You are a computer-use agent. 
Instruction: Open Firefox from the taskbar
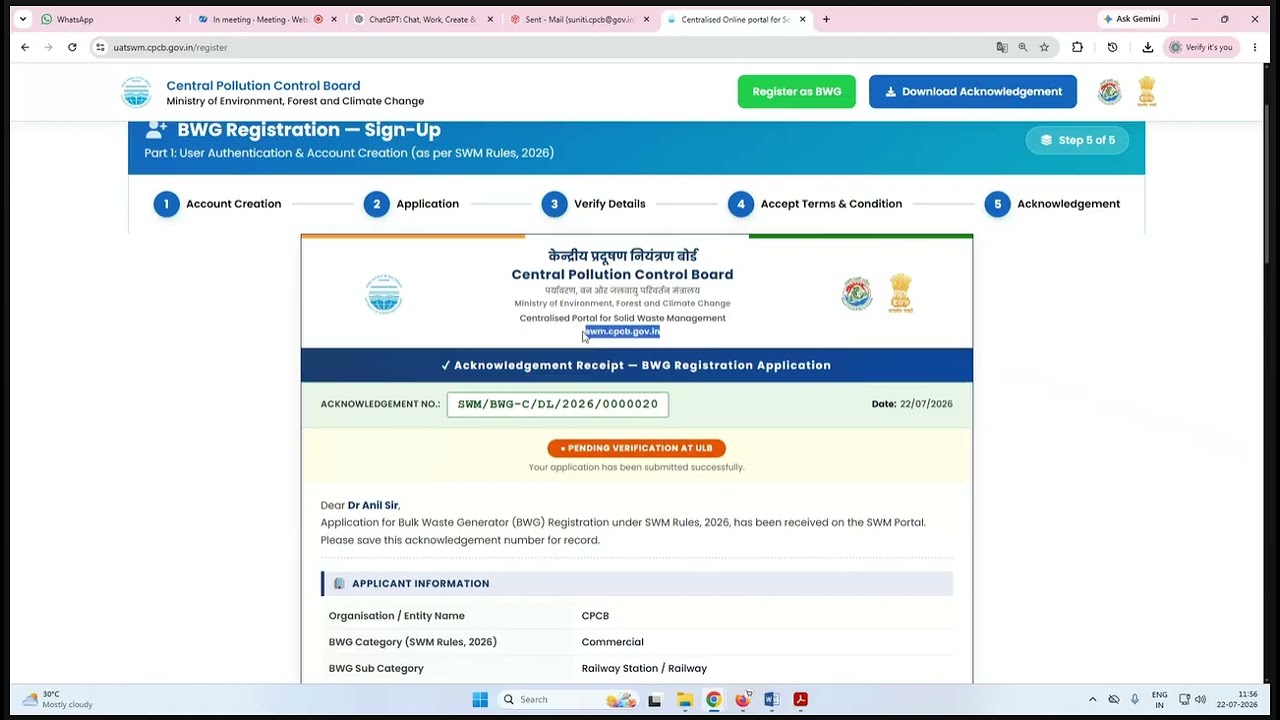click(743, 699)
